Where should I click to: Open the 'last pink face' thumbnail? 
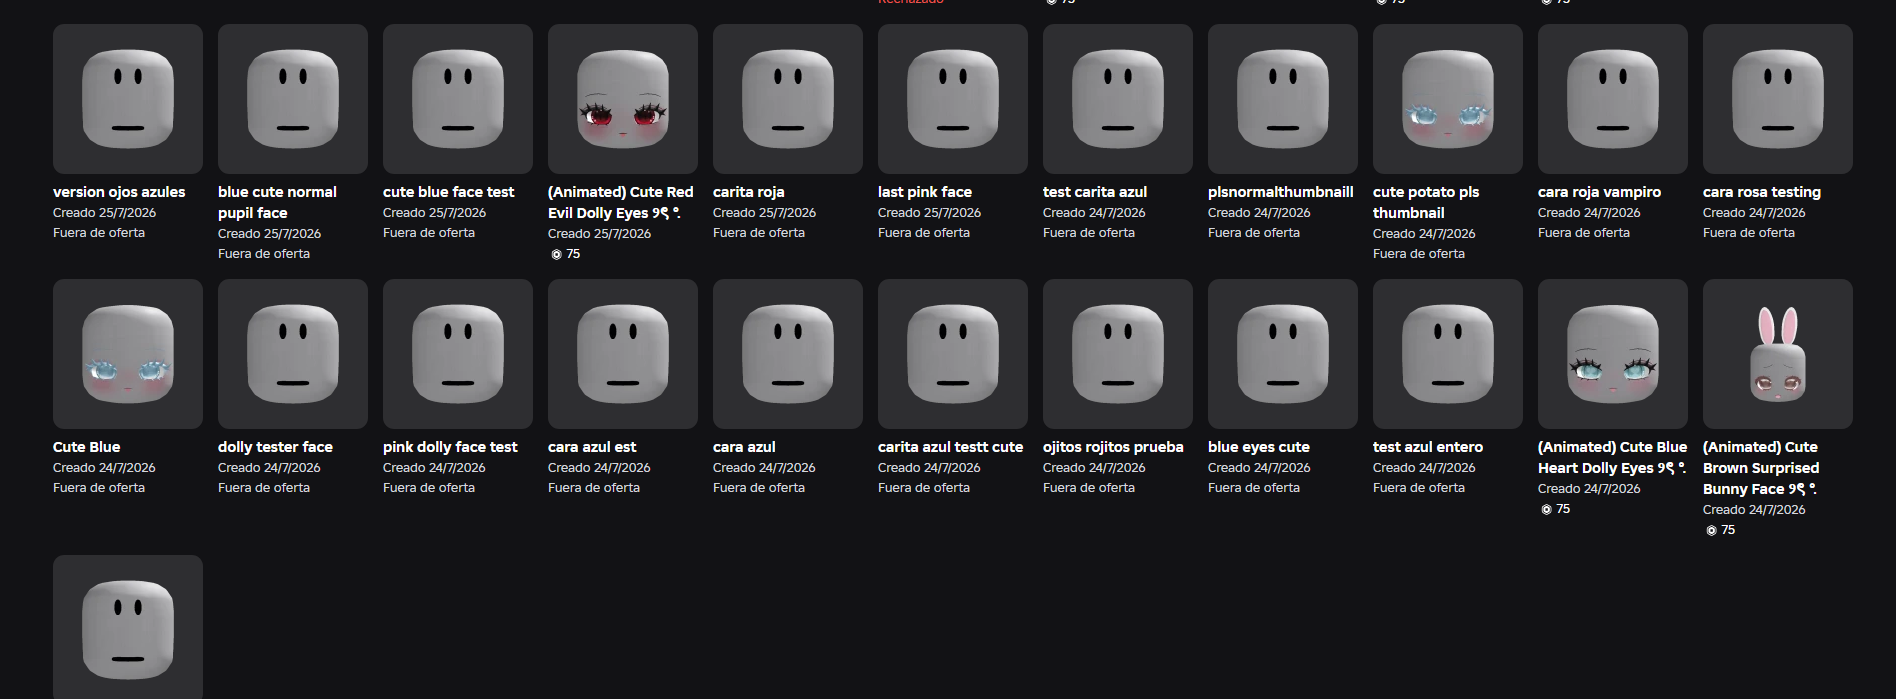click(953, 99)
